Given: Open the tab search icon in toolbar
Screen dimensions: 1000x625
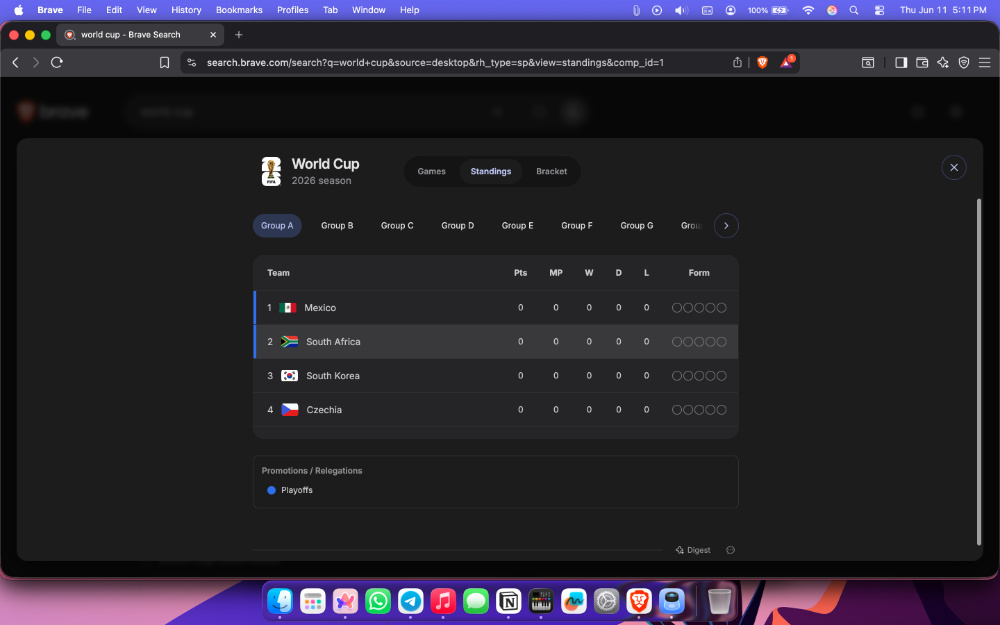Looking at the screenshot, I should coord(868,62).
